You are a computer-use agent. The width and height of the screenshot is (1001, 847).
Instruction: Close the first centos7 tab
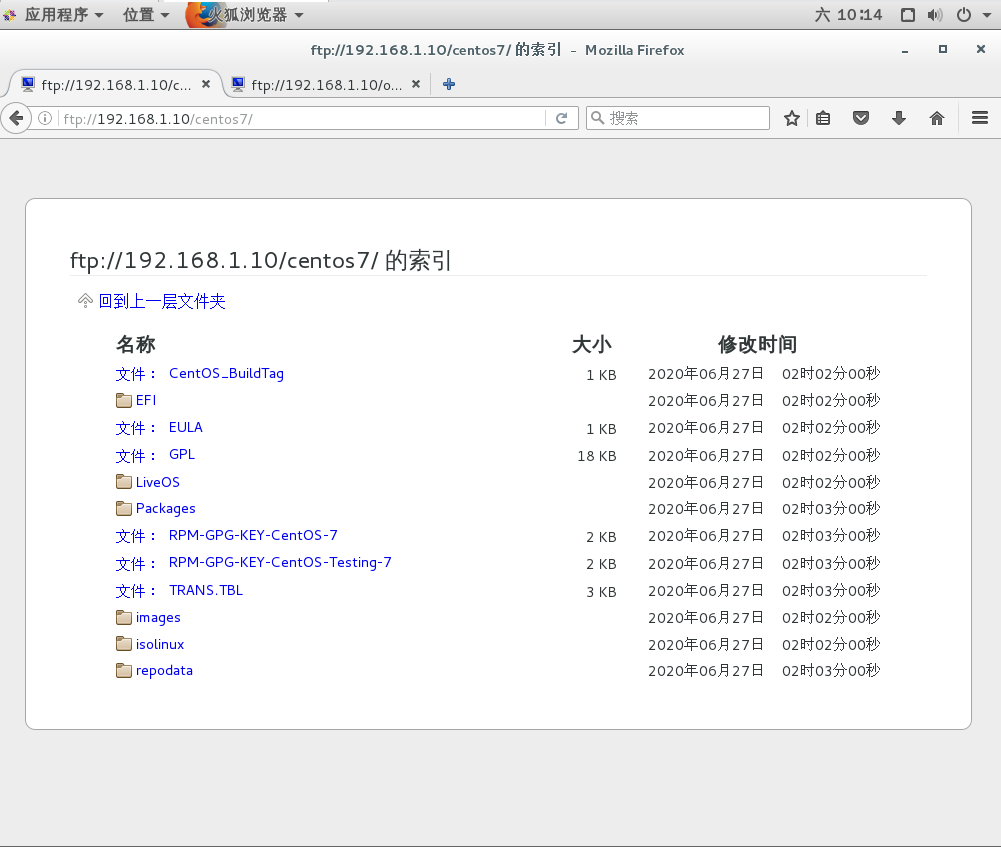(x=206, y=84)
